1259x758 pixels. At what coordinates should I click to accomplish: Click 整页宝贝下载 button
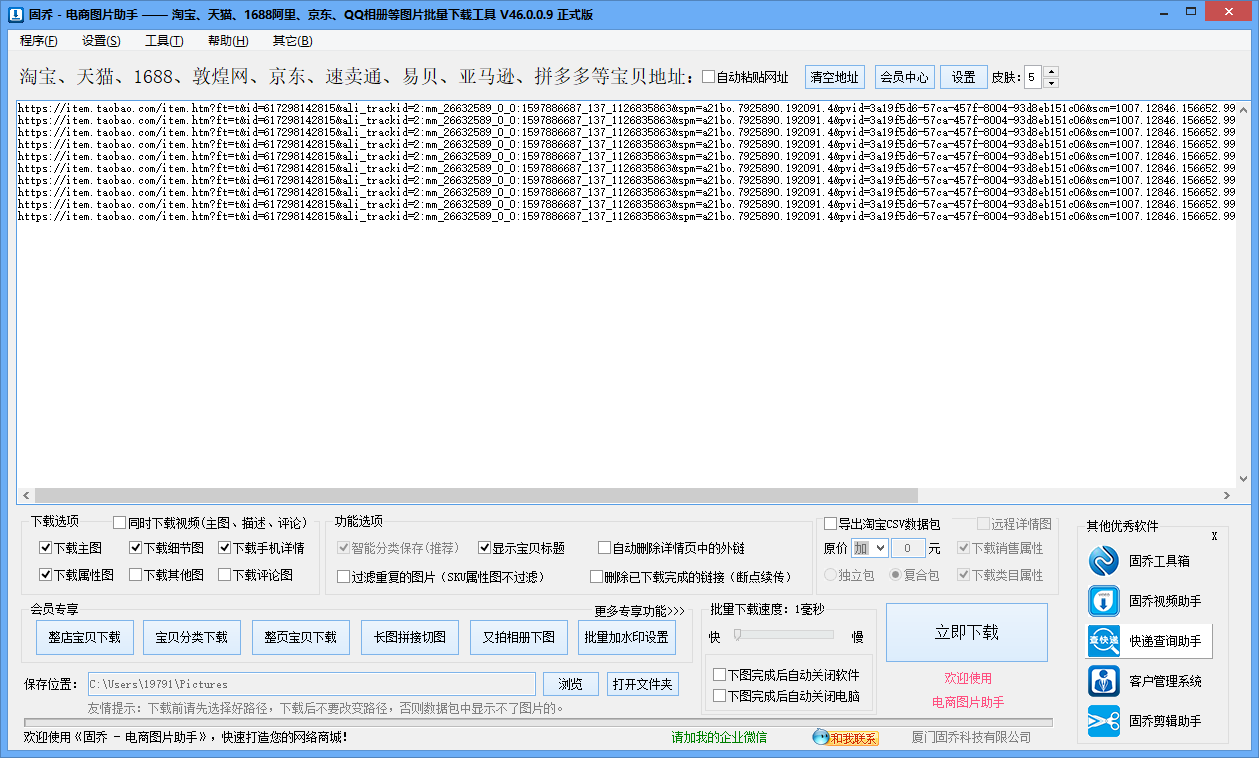click(x=301, y=637)
